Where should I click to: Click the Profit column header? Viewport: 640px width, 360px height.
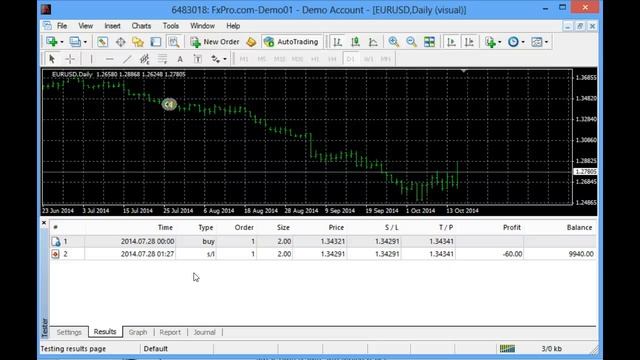(511, 227)
